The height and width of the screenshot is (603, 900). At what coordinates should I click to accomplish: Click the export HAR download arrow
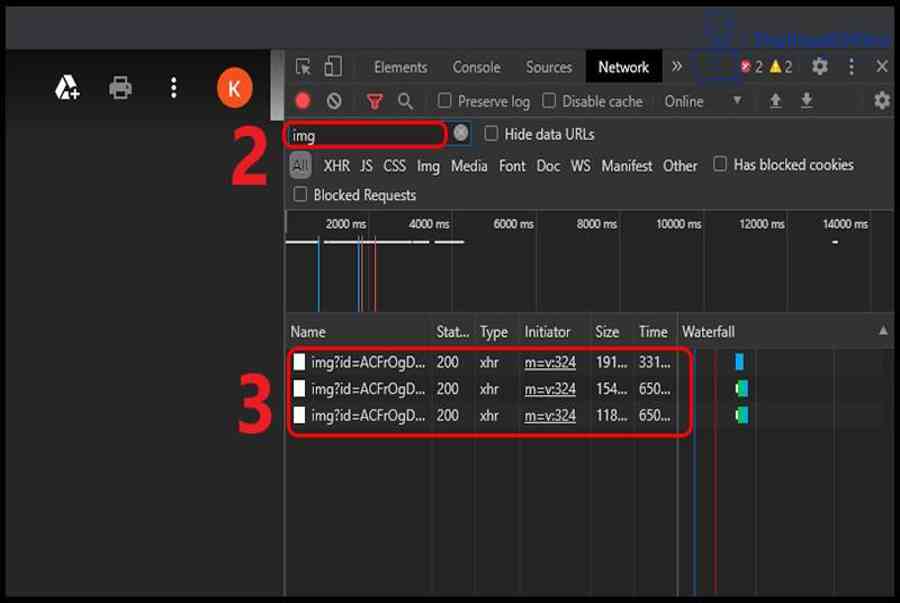[806, 101]
